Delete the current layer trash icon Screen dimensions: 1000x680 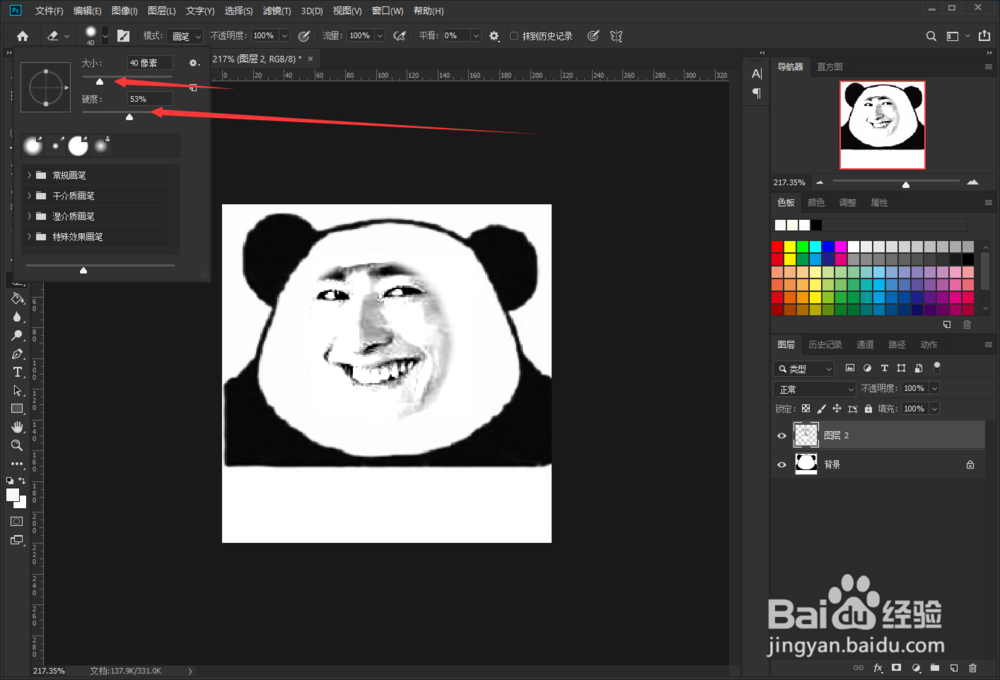click(x=973, y=668)
